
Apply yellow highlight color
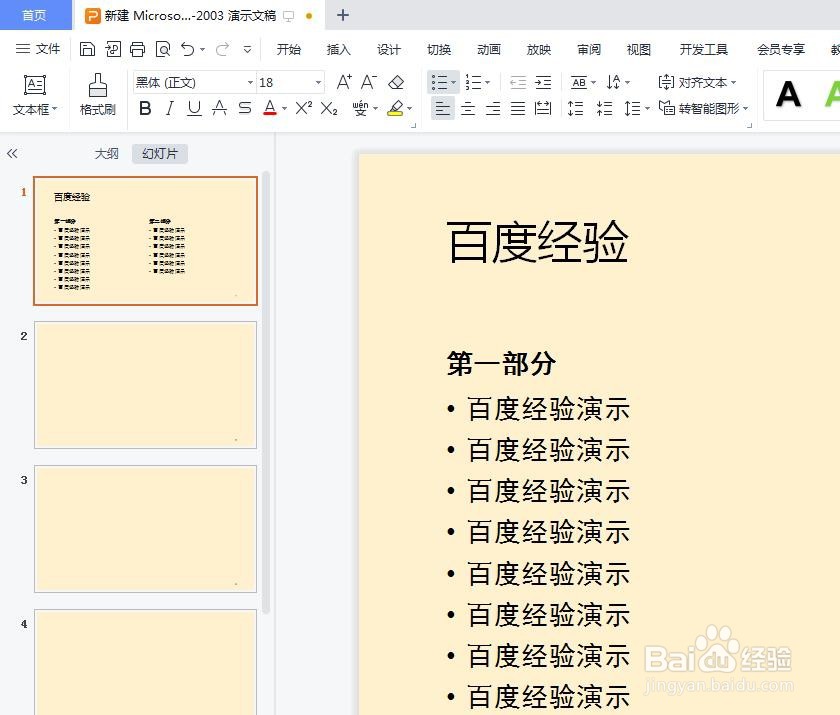395,109
